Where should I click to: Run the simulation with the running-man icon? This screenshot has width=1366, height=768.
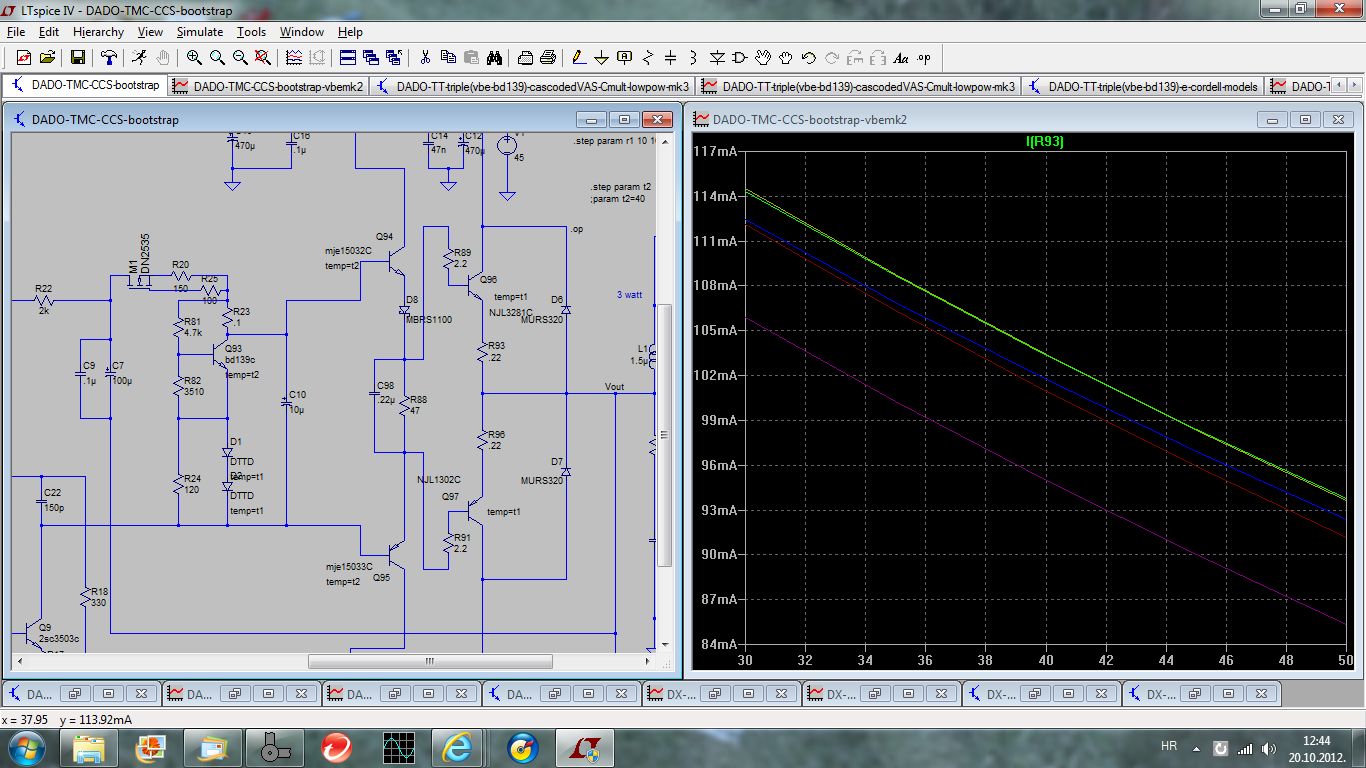click(139, 58)
